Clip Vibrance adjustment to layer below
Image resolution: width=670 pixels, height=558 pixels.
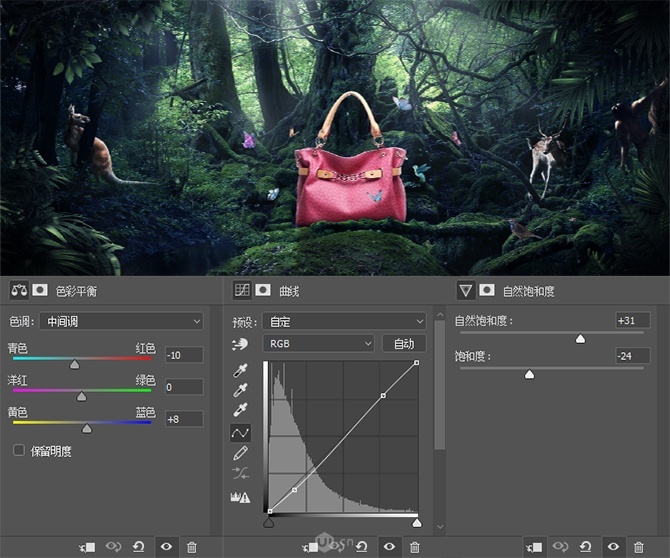(x=534, y=547)
